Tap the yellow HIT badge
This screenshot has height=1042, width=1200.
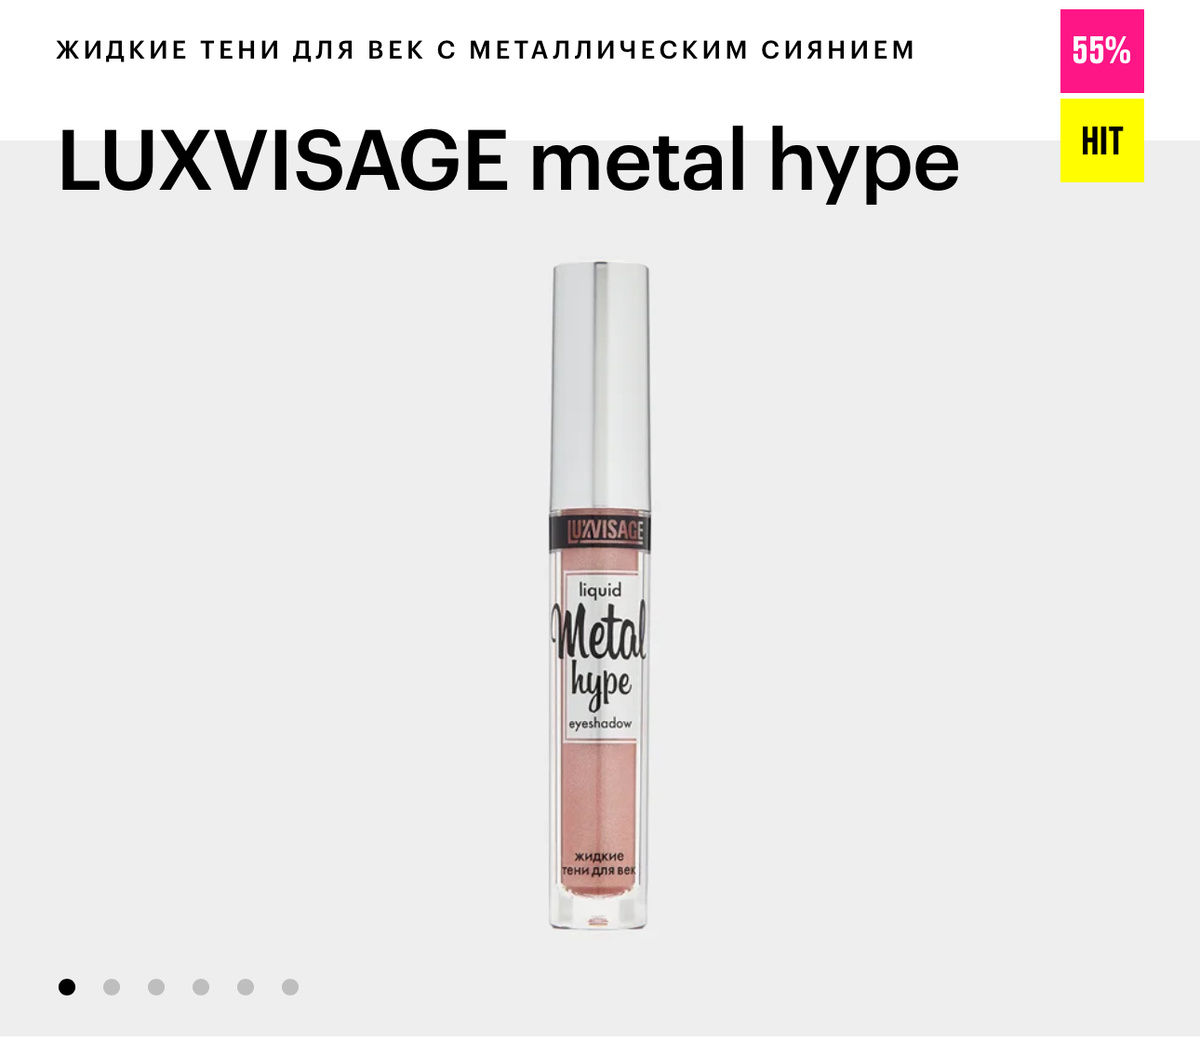point(1102,141)
